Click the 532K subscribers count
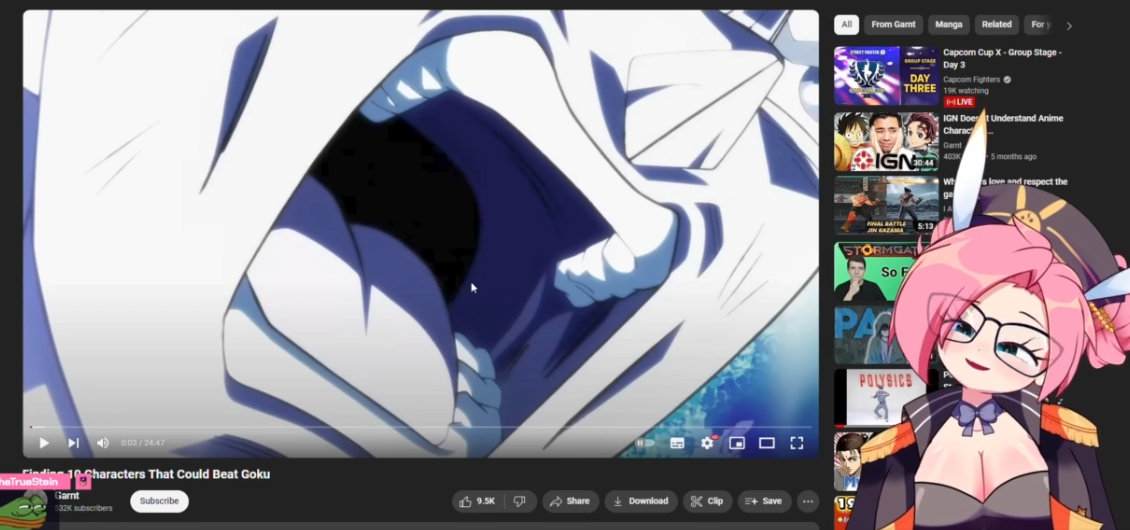1130x530 pixels. pos(84,508)
